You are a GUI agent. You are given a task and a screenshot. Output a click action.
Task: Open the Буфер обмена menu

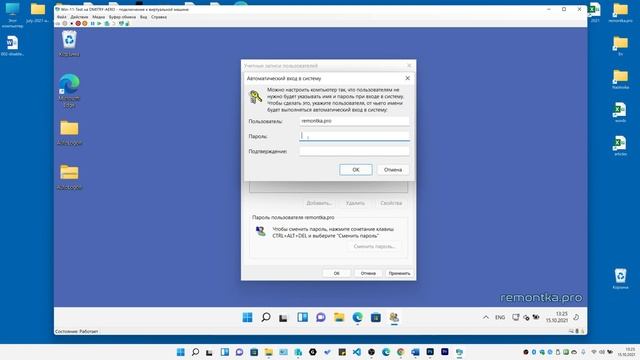(x=122, y=17)
